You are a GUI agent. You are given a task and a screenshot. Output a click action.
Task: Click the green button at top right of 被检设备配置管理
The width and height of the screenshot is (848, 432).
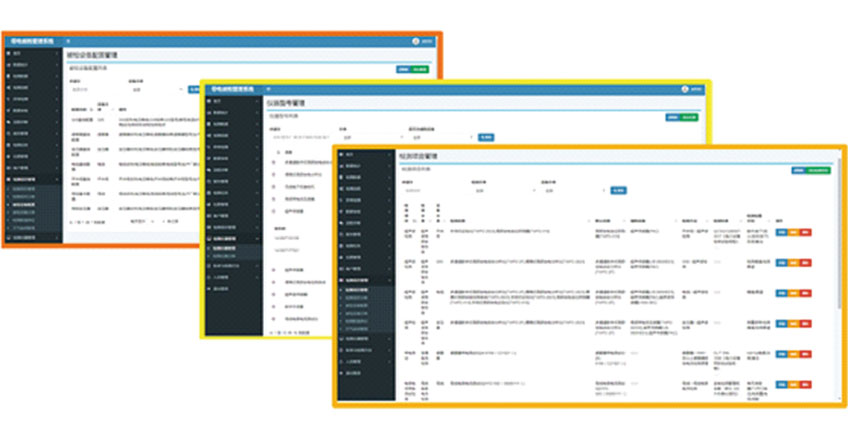click(x=420, y=68)
